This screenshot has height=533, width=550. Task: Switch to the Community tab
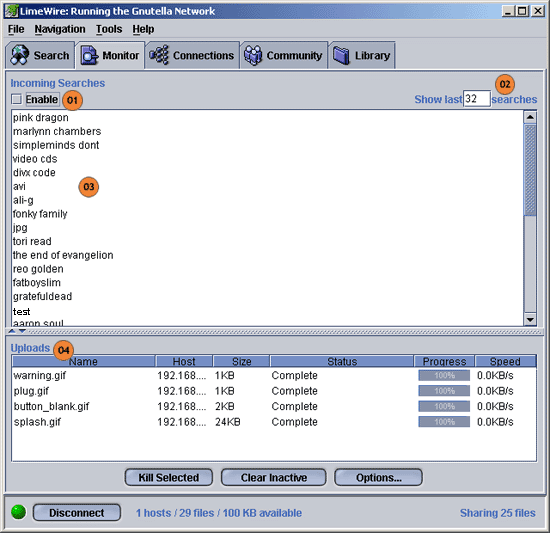(284, 55)
